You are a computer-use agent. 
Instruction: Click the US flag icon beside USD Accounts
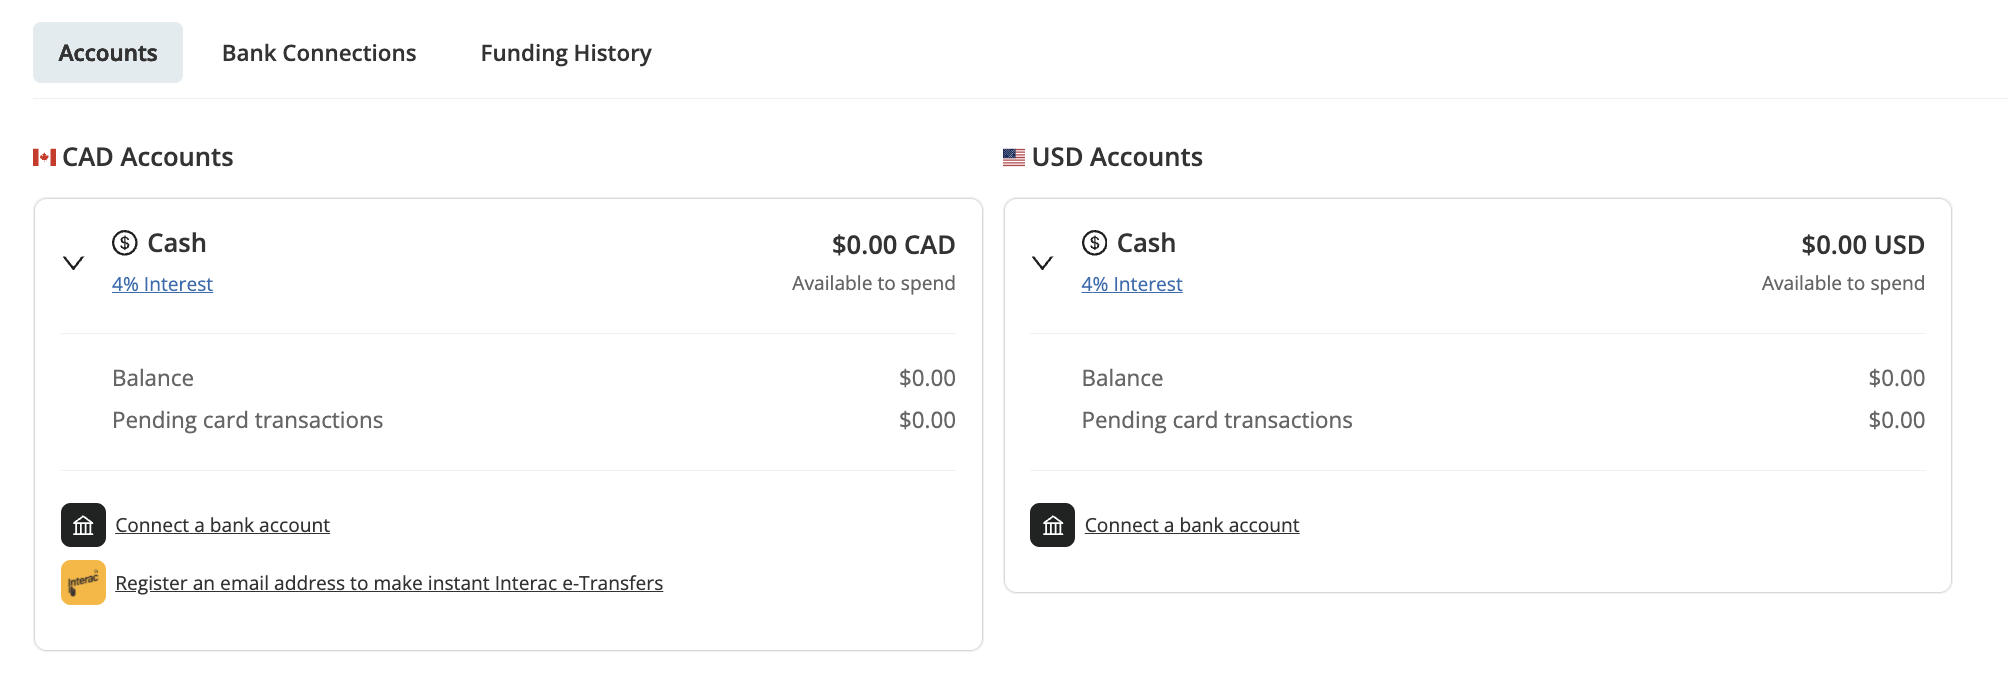1014,157
